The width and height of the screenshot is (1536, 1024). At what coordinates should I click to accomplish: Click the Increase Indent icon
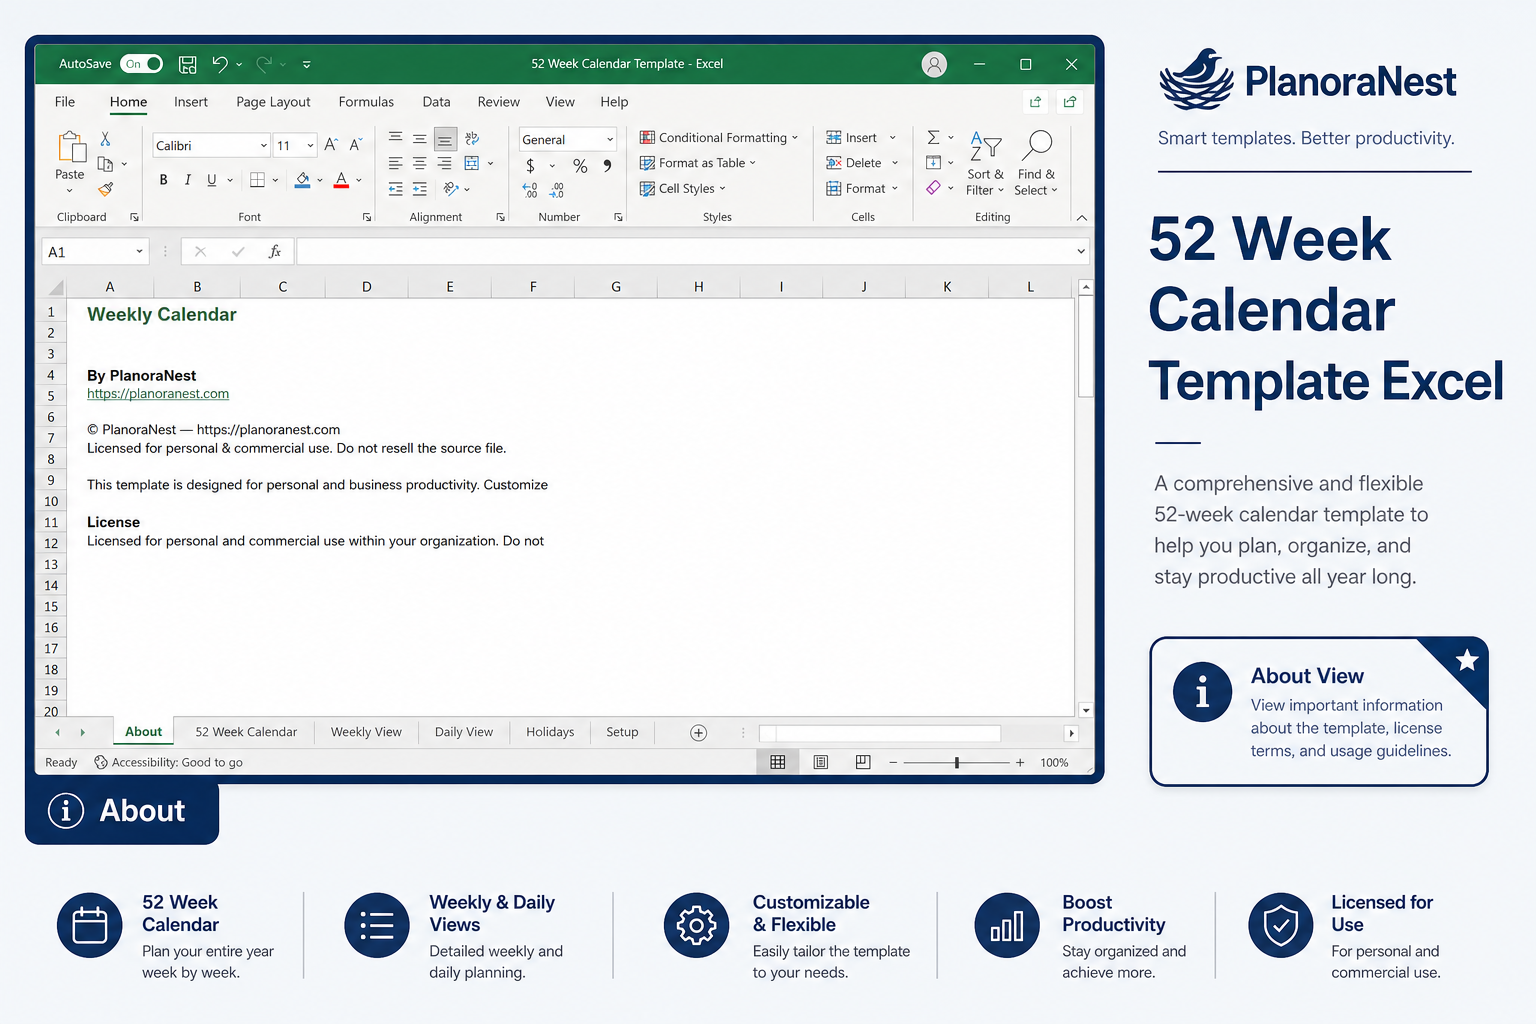[x=420, y=188]
